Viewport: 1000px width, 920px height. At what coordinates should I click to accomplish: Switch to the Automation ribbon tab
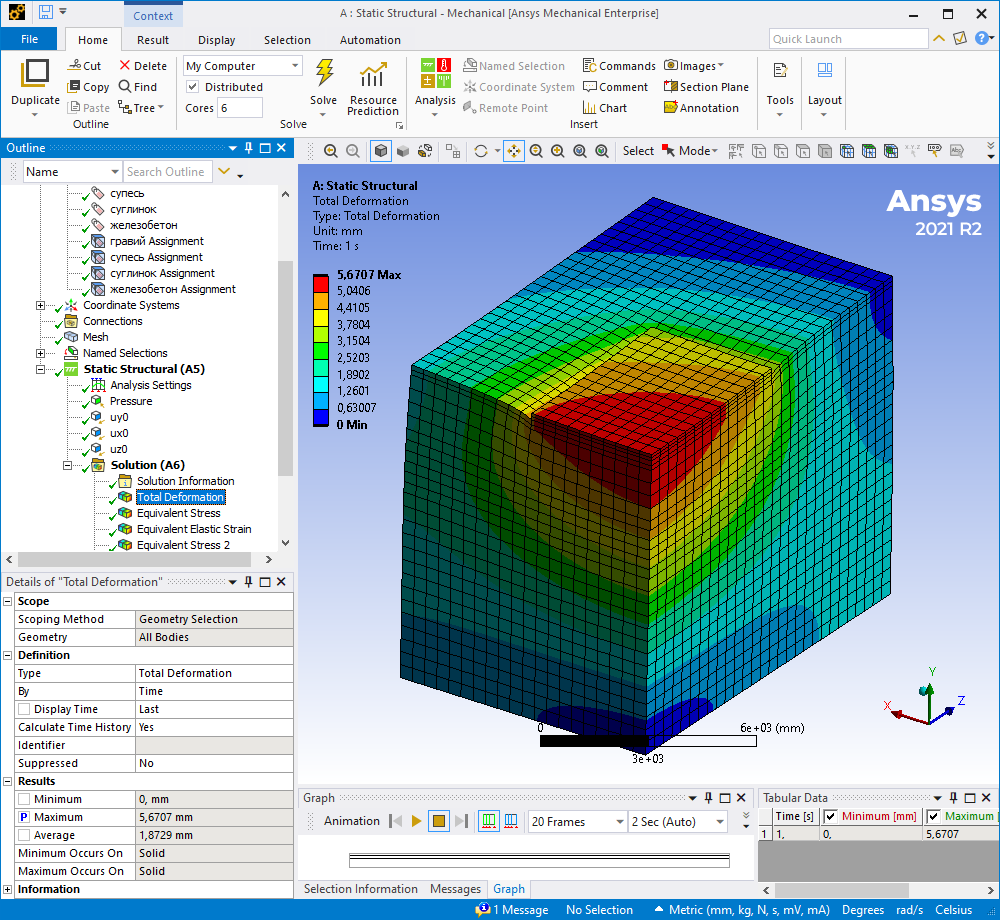coord(371,40)
